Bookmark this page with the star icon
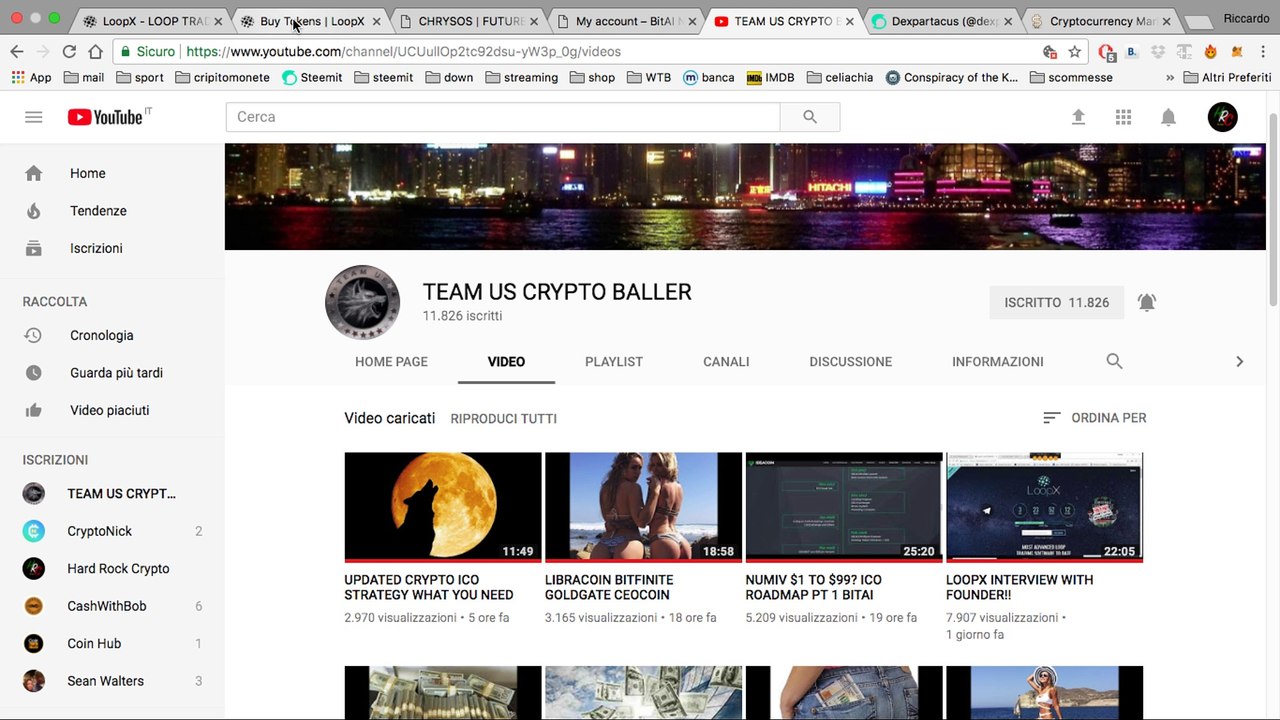The image size is (1280, 720). coord(1075,51)
